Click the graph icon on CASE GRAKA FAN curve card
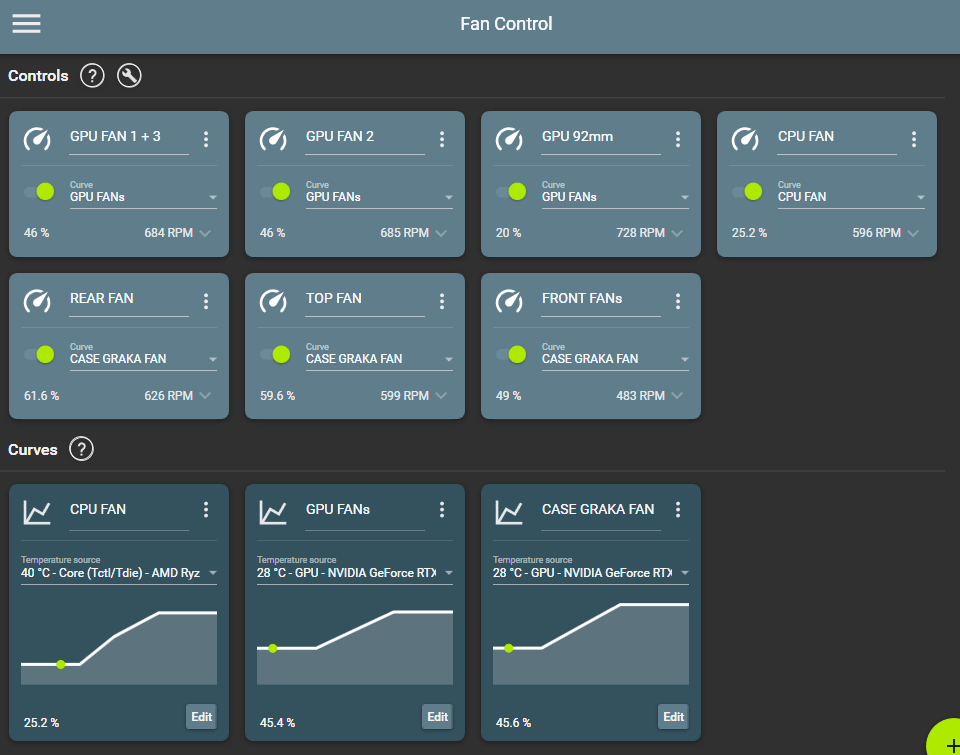 pos(509,512)
